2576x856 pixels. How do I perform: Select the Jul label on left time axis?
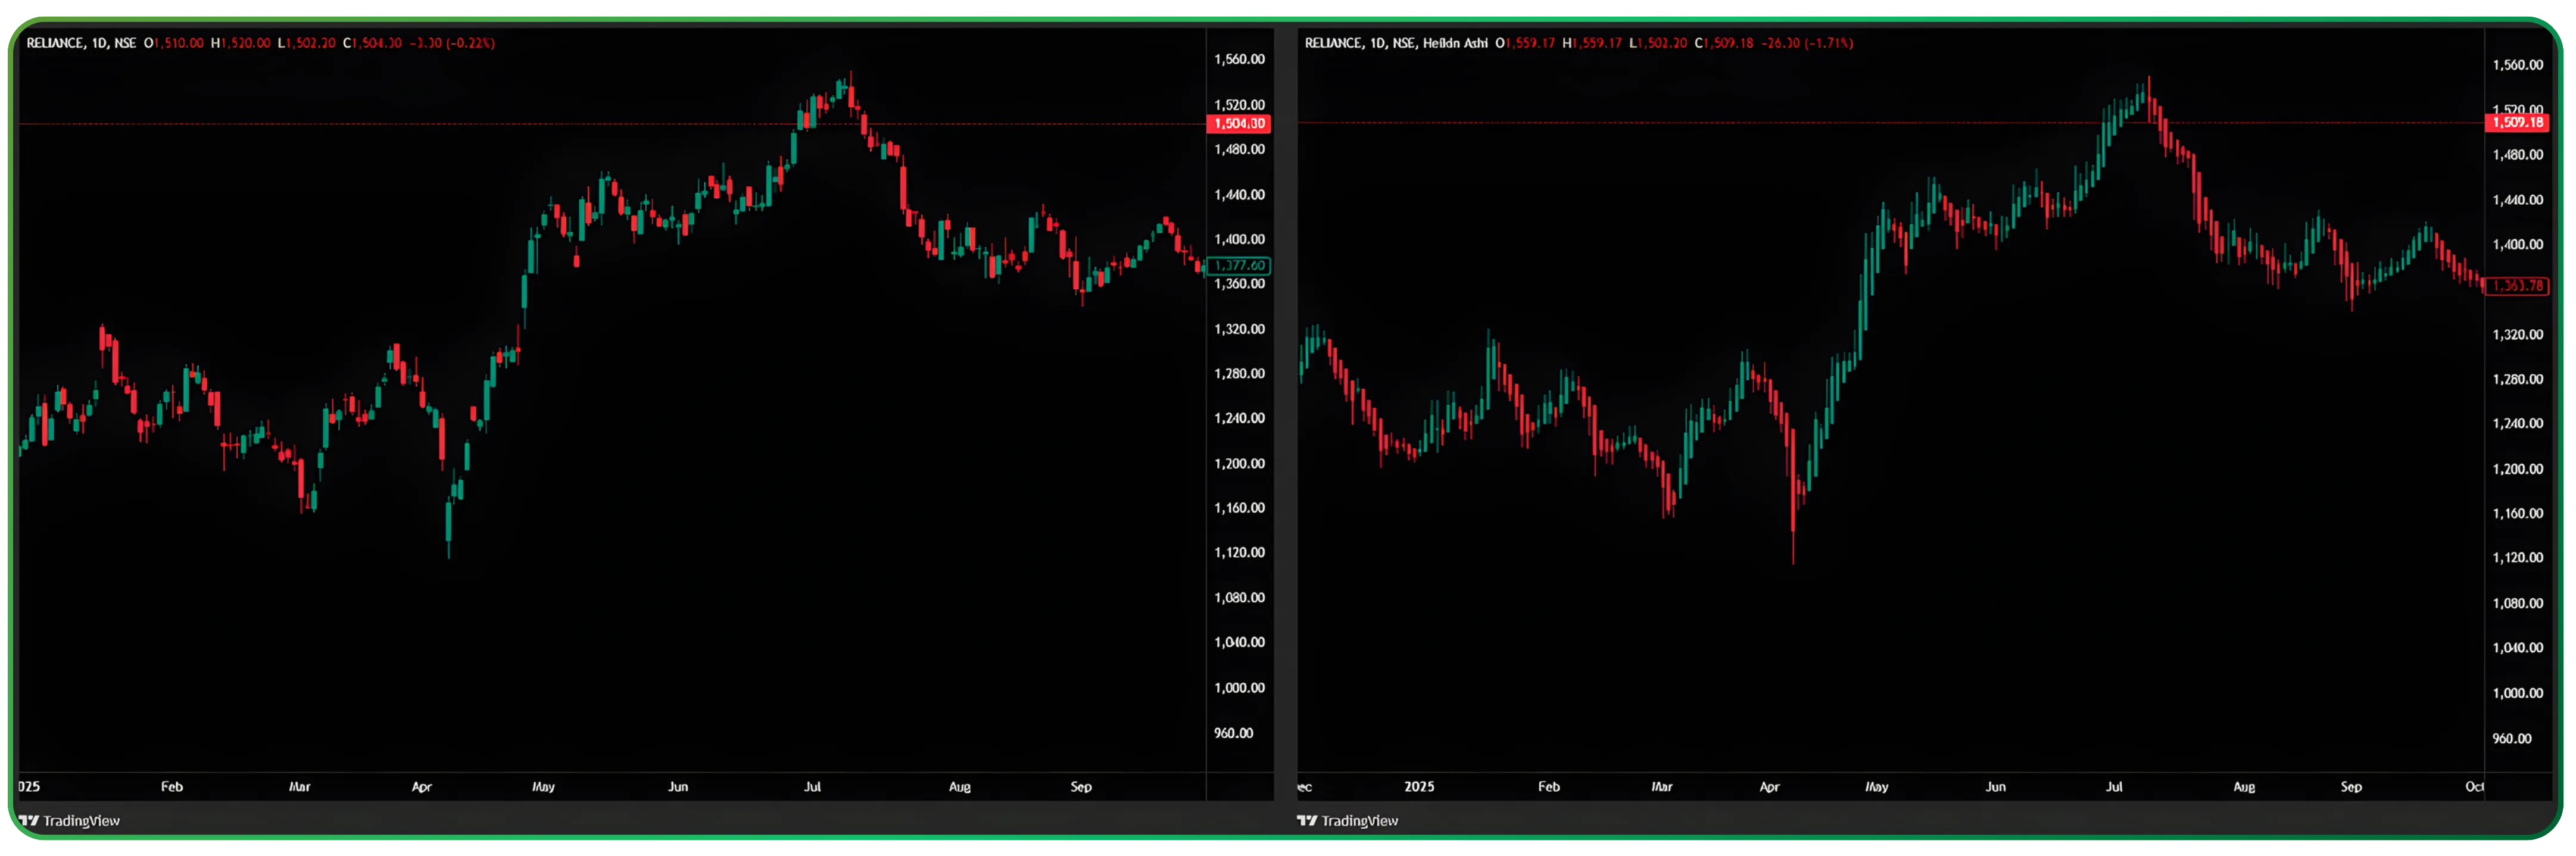click(813, 787)
